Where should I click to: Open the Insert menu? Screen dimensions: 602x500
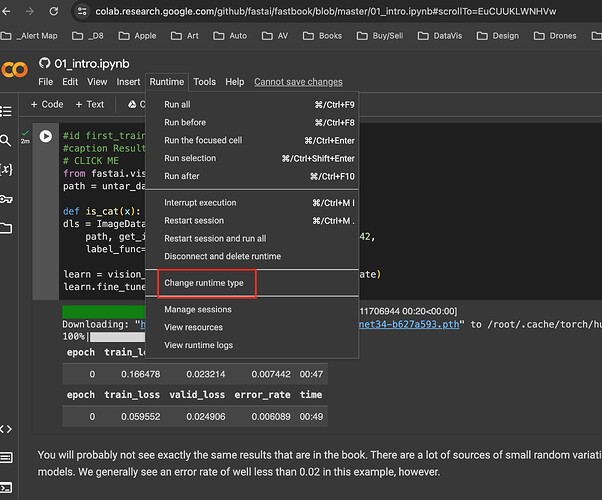(128, 82)
